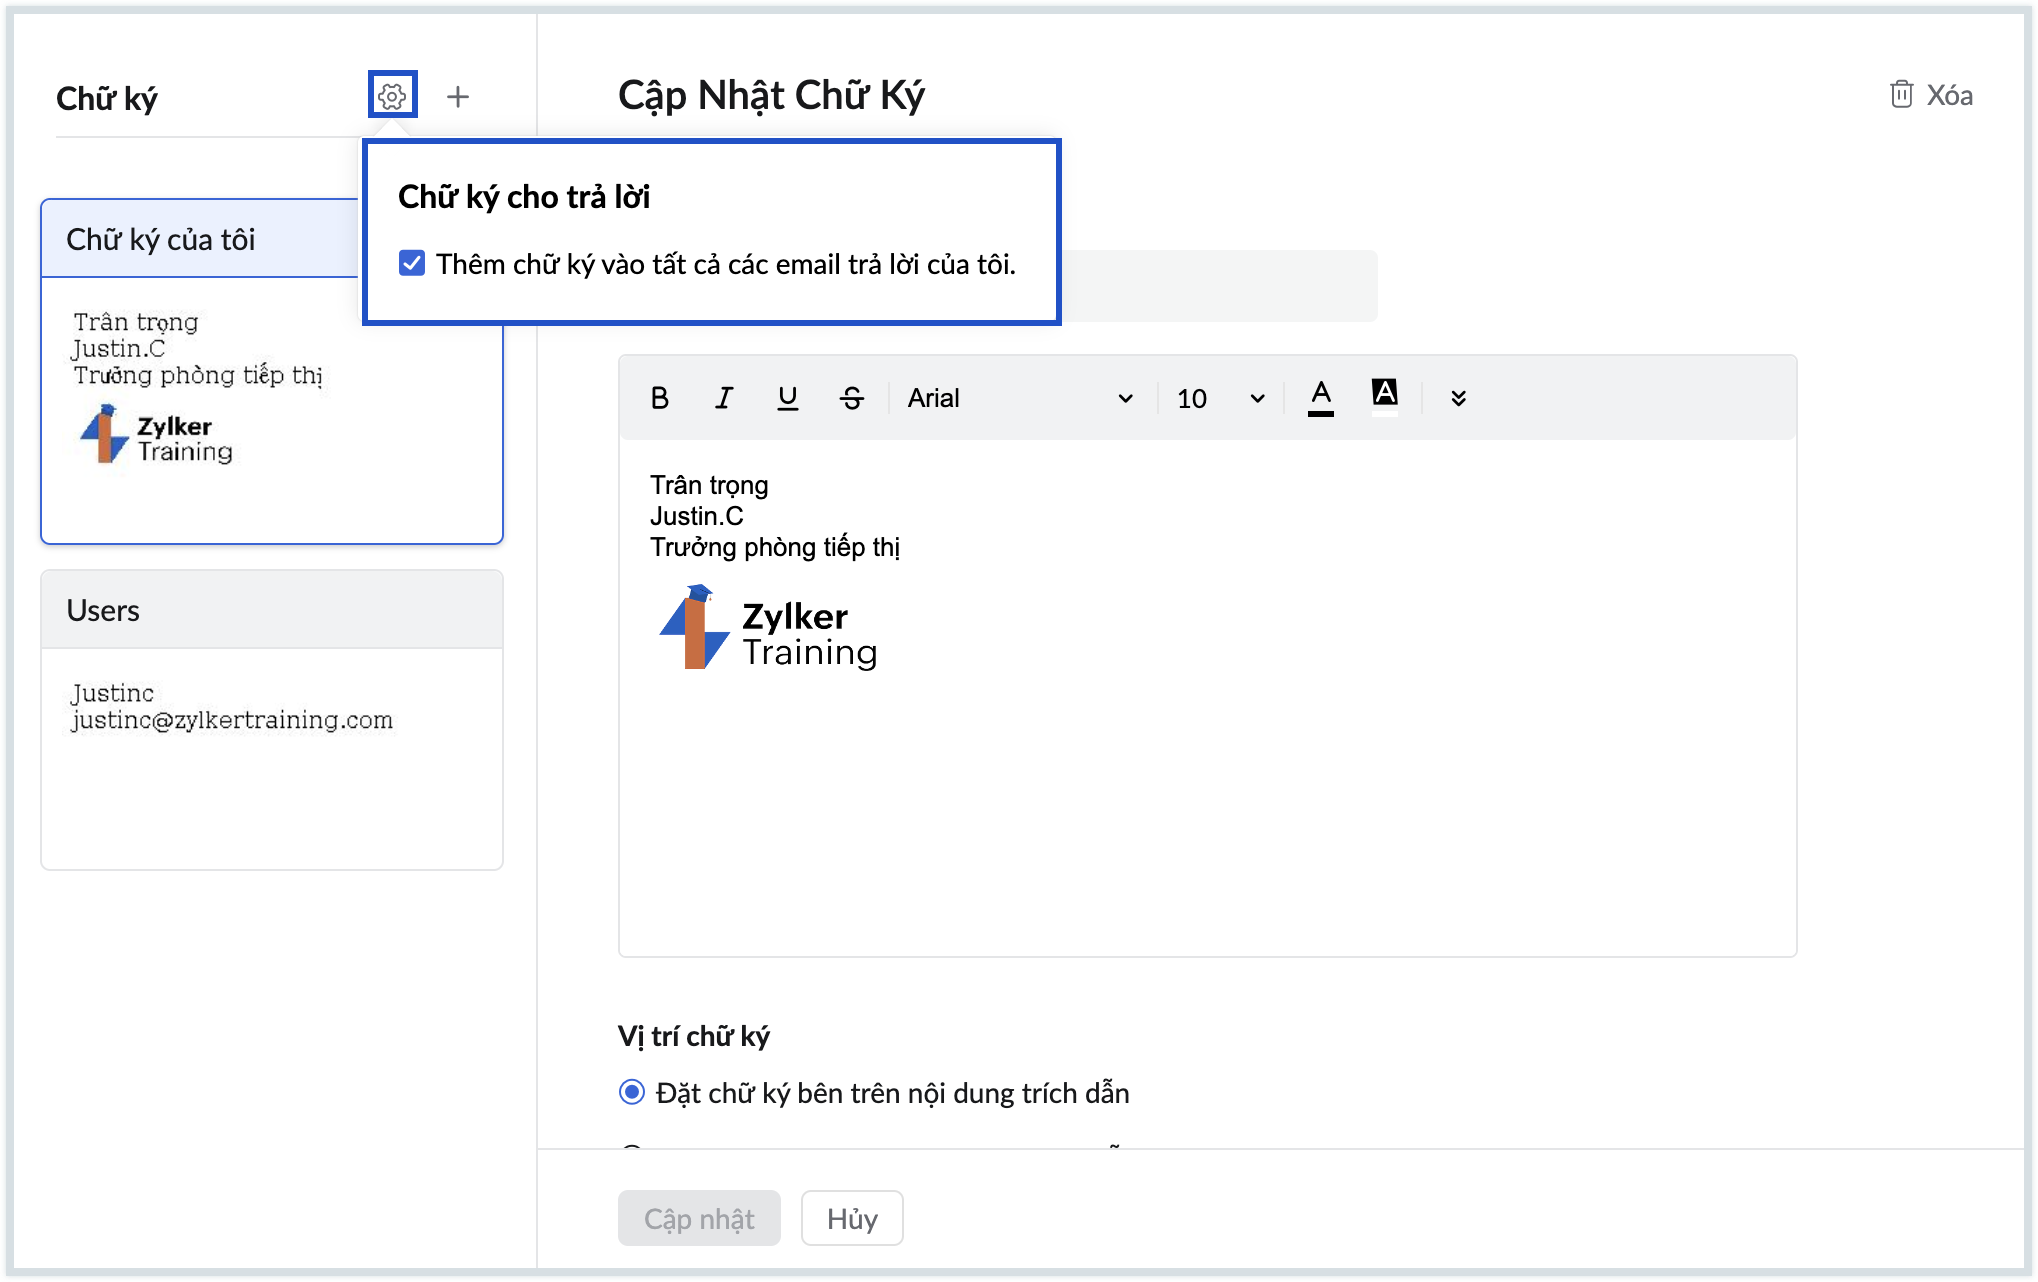Screen dimensions: 2038x1282
Task: Toggle bold formatting in the editor toolbar
Action: (x=660, y=398)
